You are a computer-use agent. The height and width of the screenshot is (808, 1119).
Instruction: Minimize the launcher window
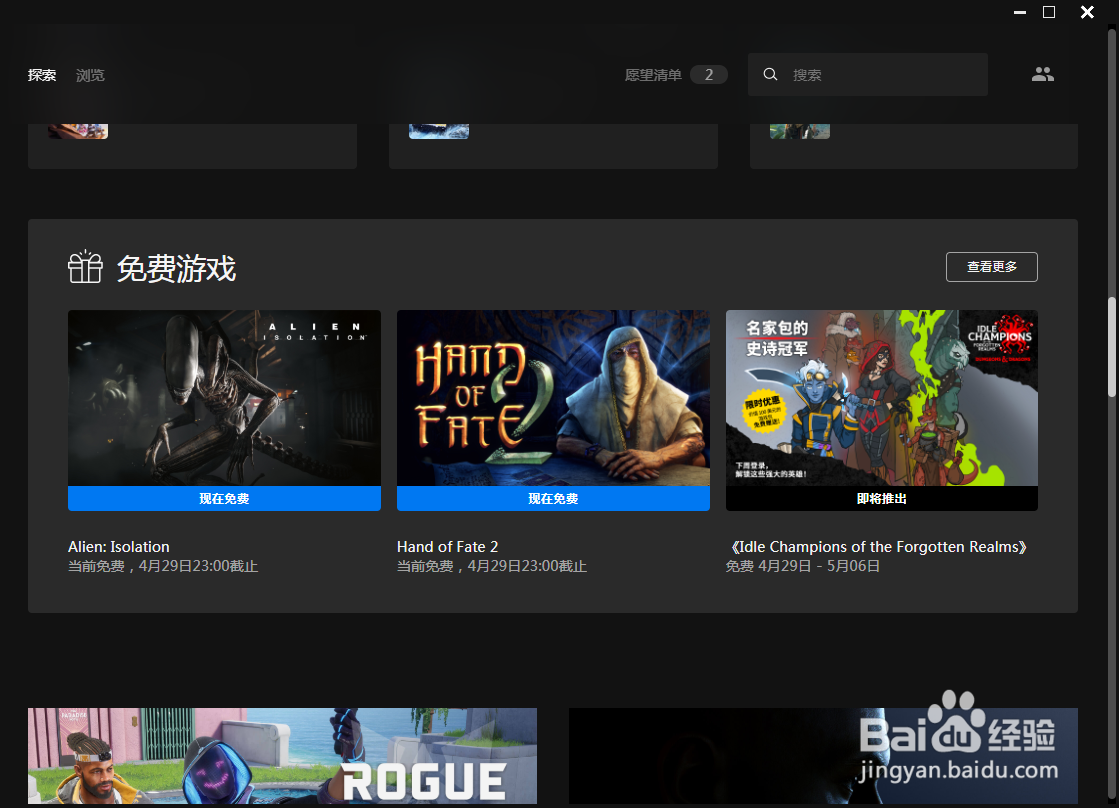(x=1020, y=12)
